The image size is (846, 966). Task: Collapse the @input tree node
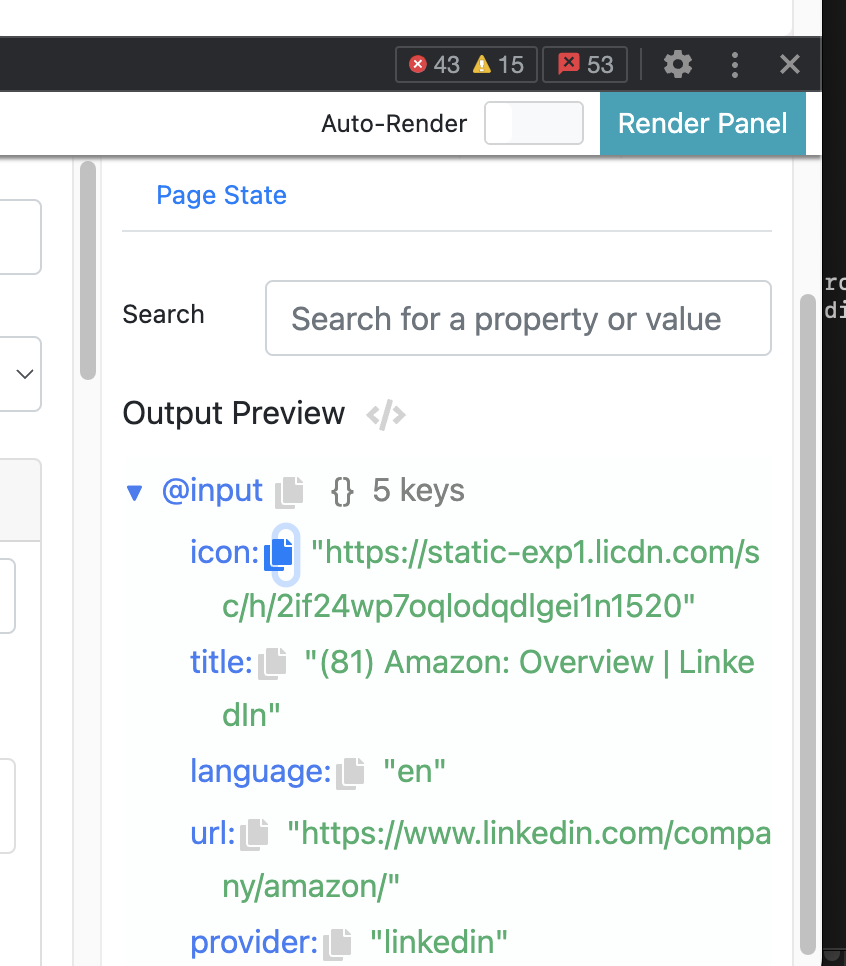pyautogui.click(x=134, y=492)
